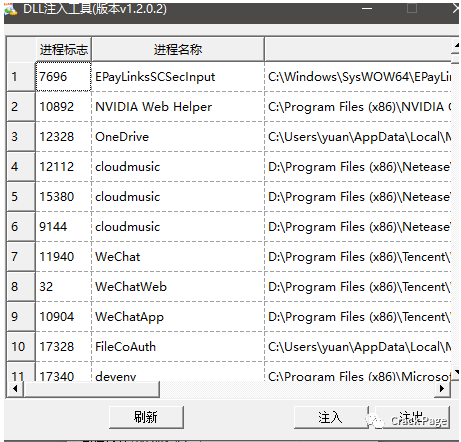Click the vertical scrollbar up arrow
This screenshot has width=461, height=442.
[456, 45]
